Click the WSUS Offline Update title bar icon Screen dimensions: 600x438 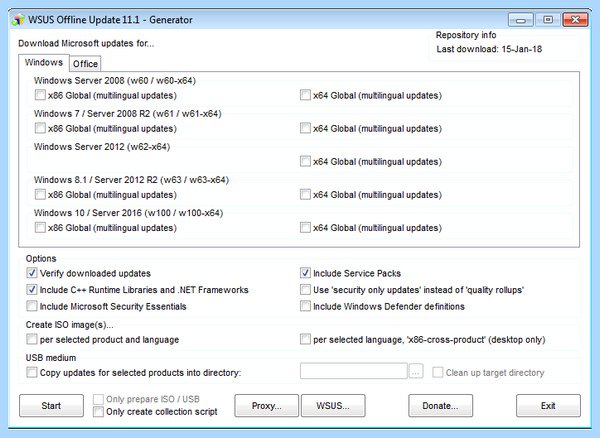point(18,20)
